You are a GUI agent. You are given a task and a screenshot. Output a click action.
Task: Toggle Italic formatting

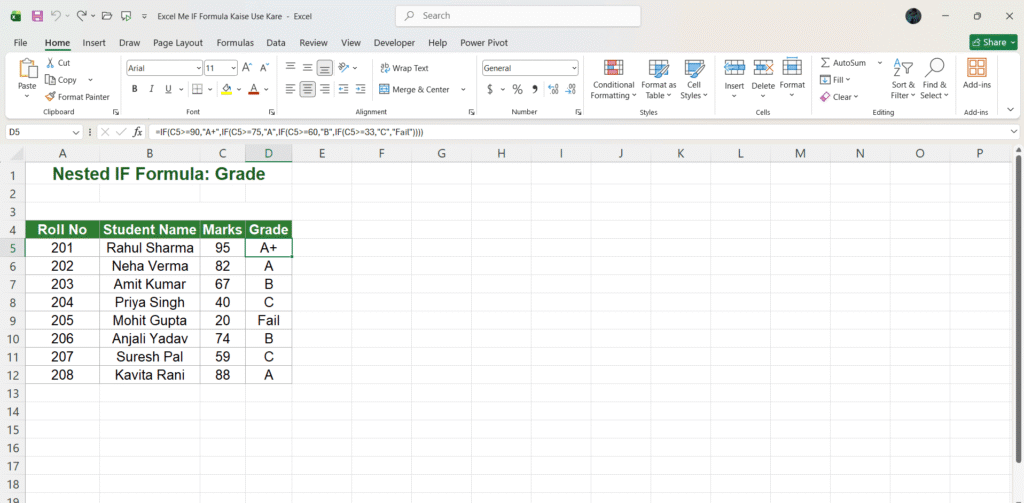[152, 89]
